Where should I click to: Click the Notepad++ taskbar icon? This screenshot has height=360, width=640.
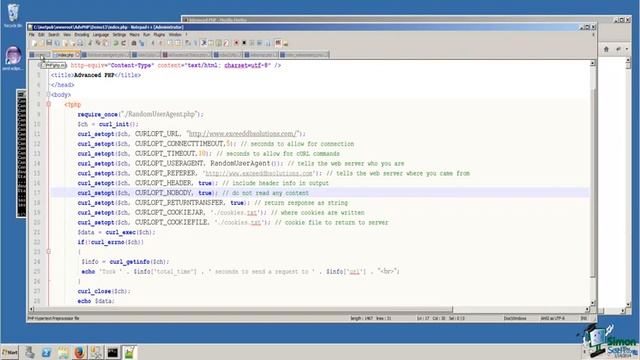pos(129,352)
